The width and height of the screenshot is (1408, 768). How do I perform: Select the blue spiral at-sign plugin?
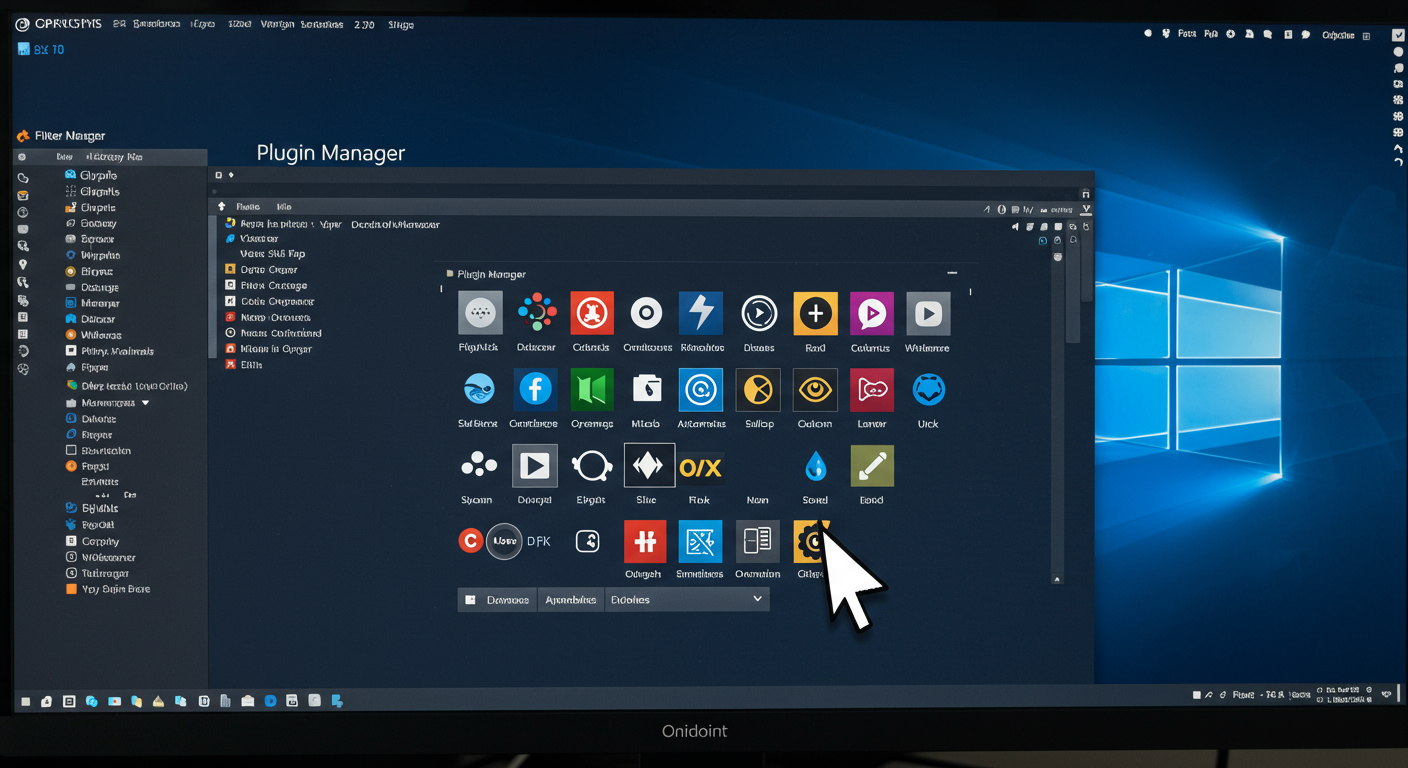point(700,390)
